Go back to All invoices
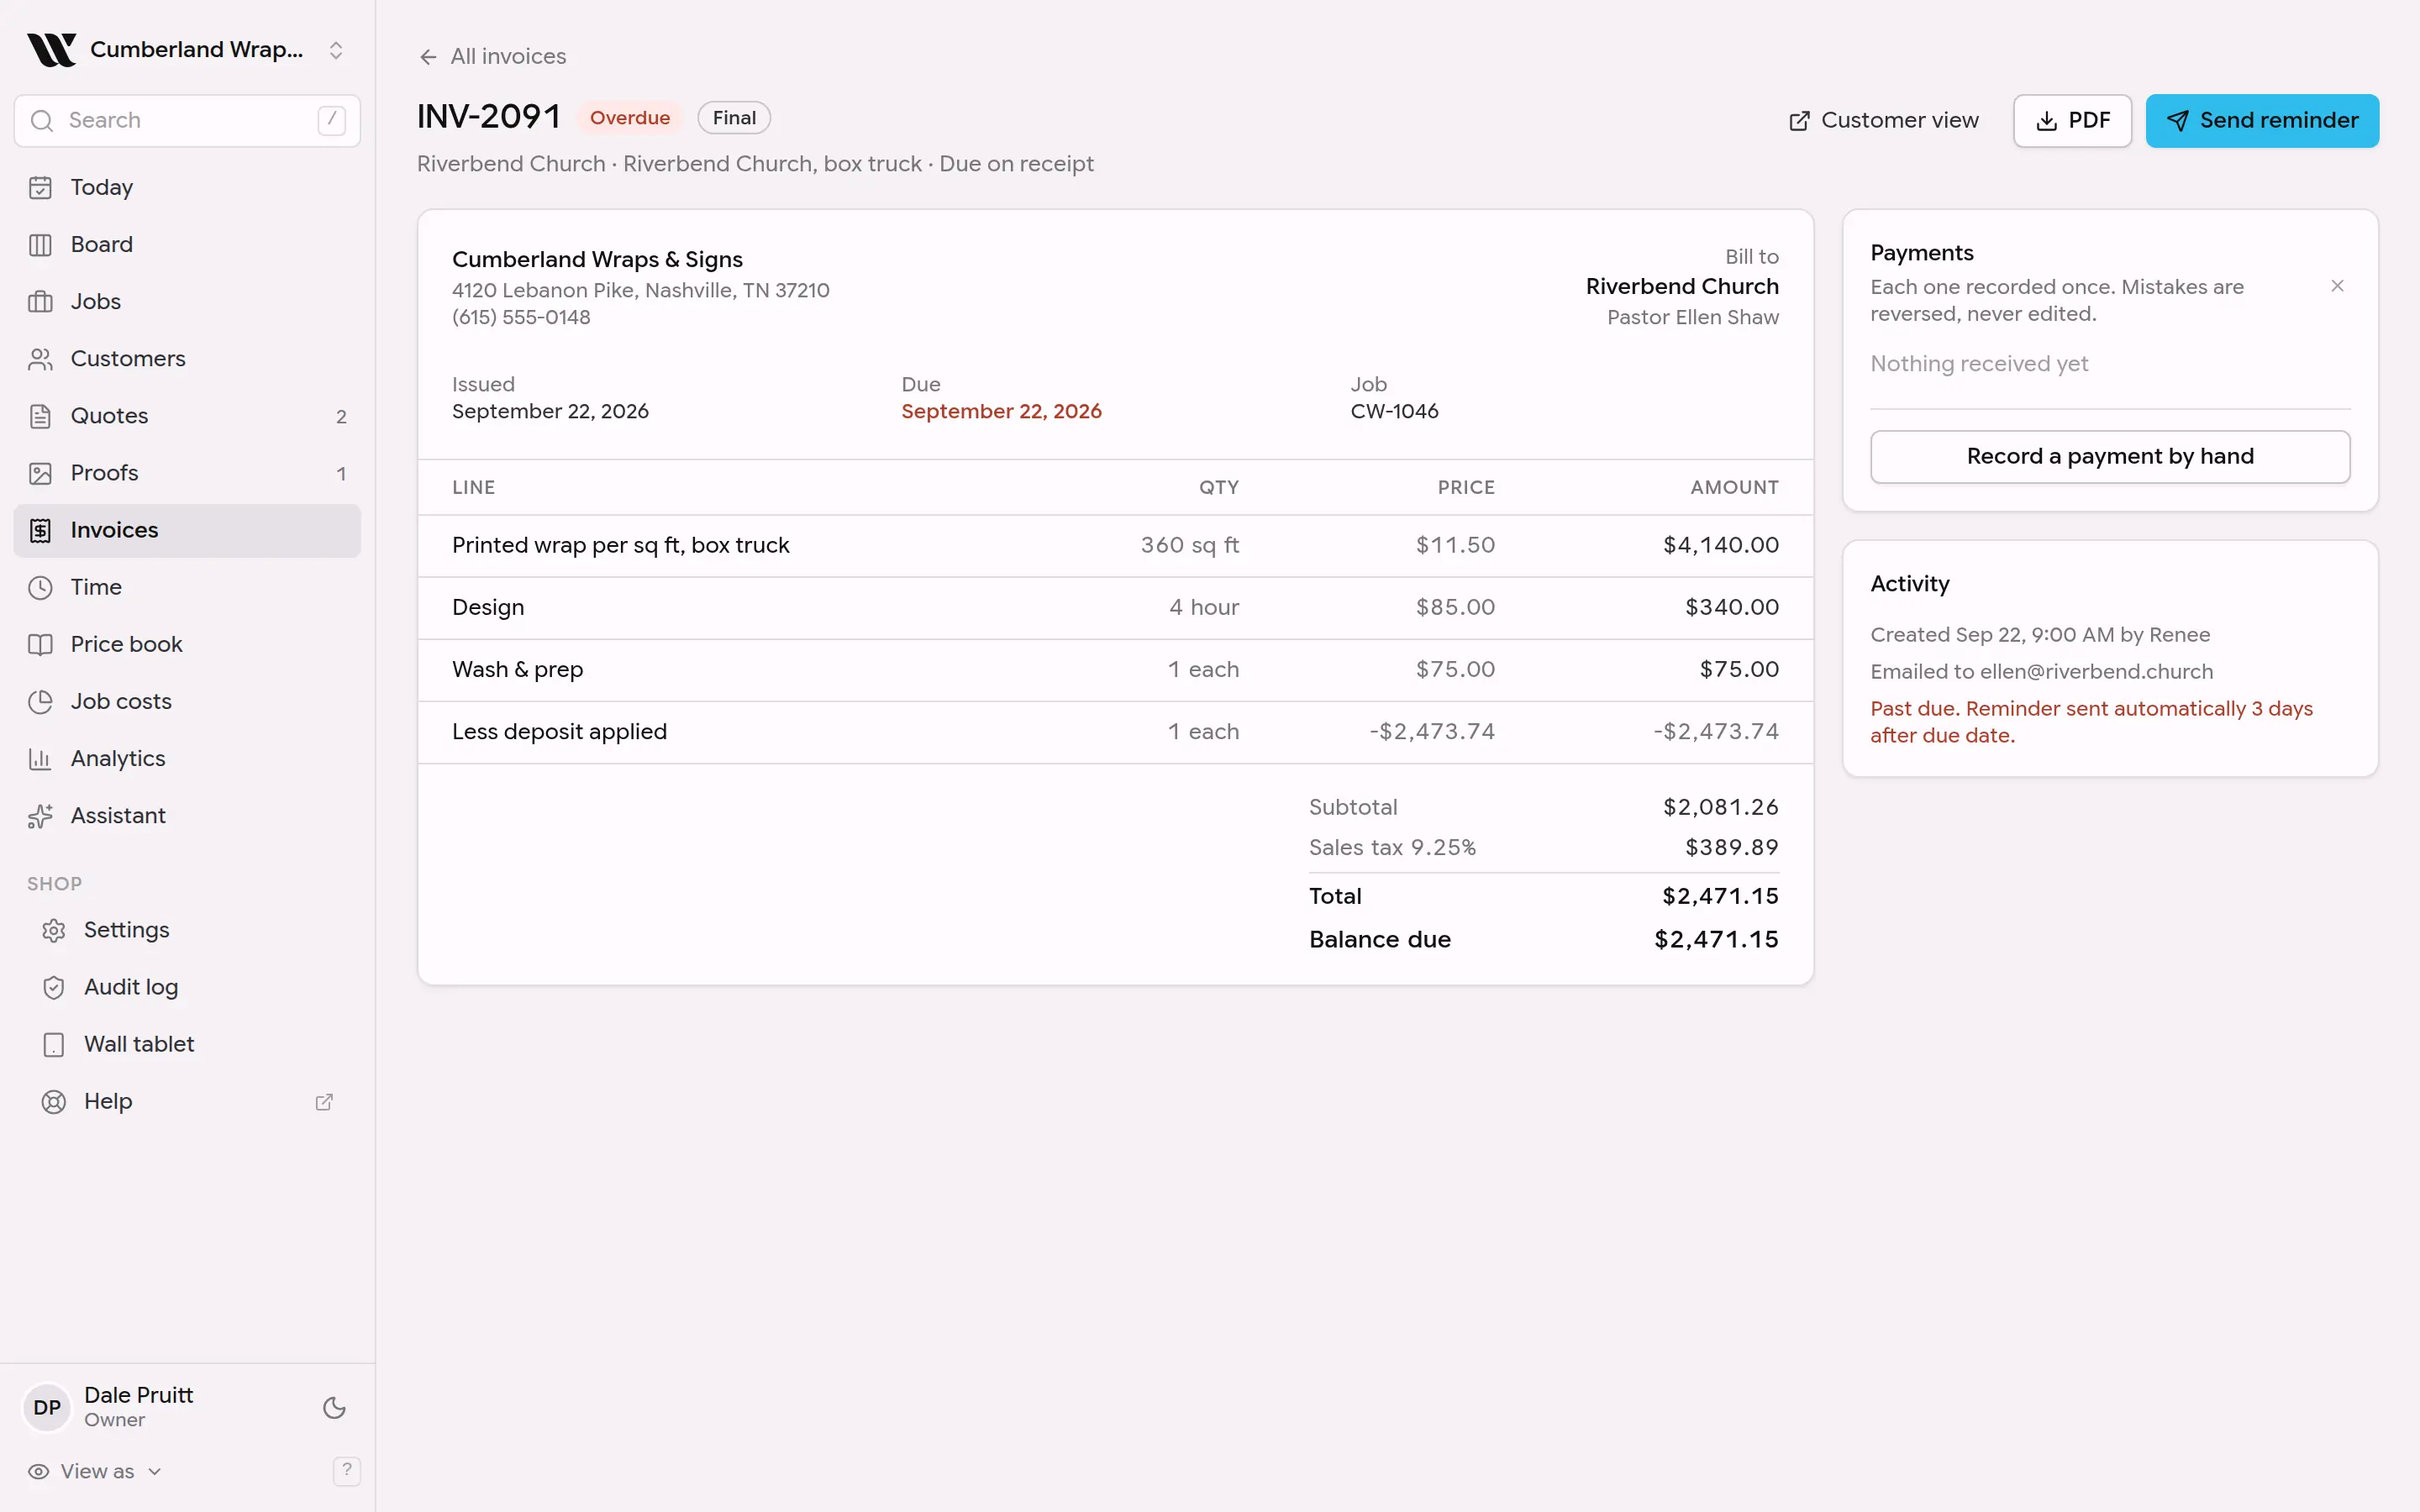2420x1512 pixels. [492, 56]
